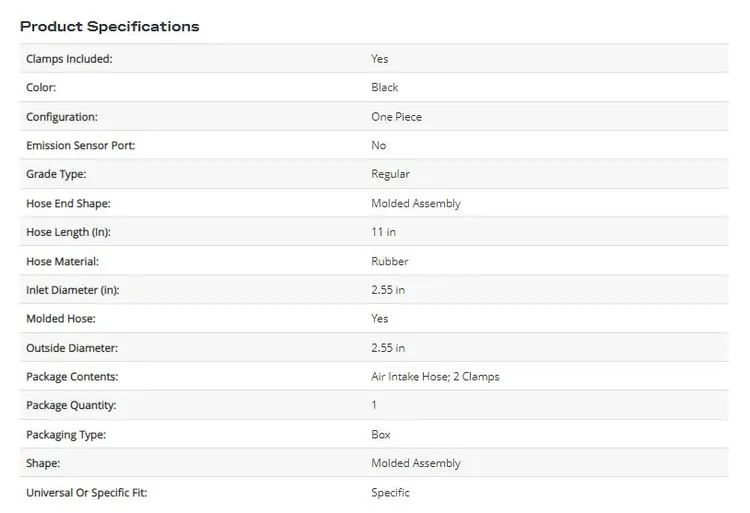The height and width of the screenshot is (513, 750).
Task: Select the Yes value for Clamps Included
Action: [x=380, y=59]
